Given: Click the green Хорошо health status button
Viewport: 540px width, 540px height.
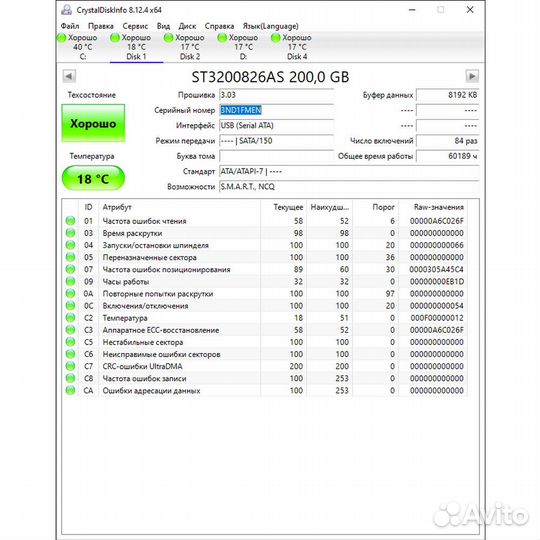Looking at the screenshot, I should click(93, 123).
